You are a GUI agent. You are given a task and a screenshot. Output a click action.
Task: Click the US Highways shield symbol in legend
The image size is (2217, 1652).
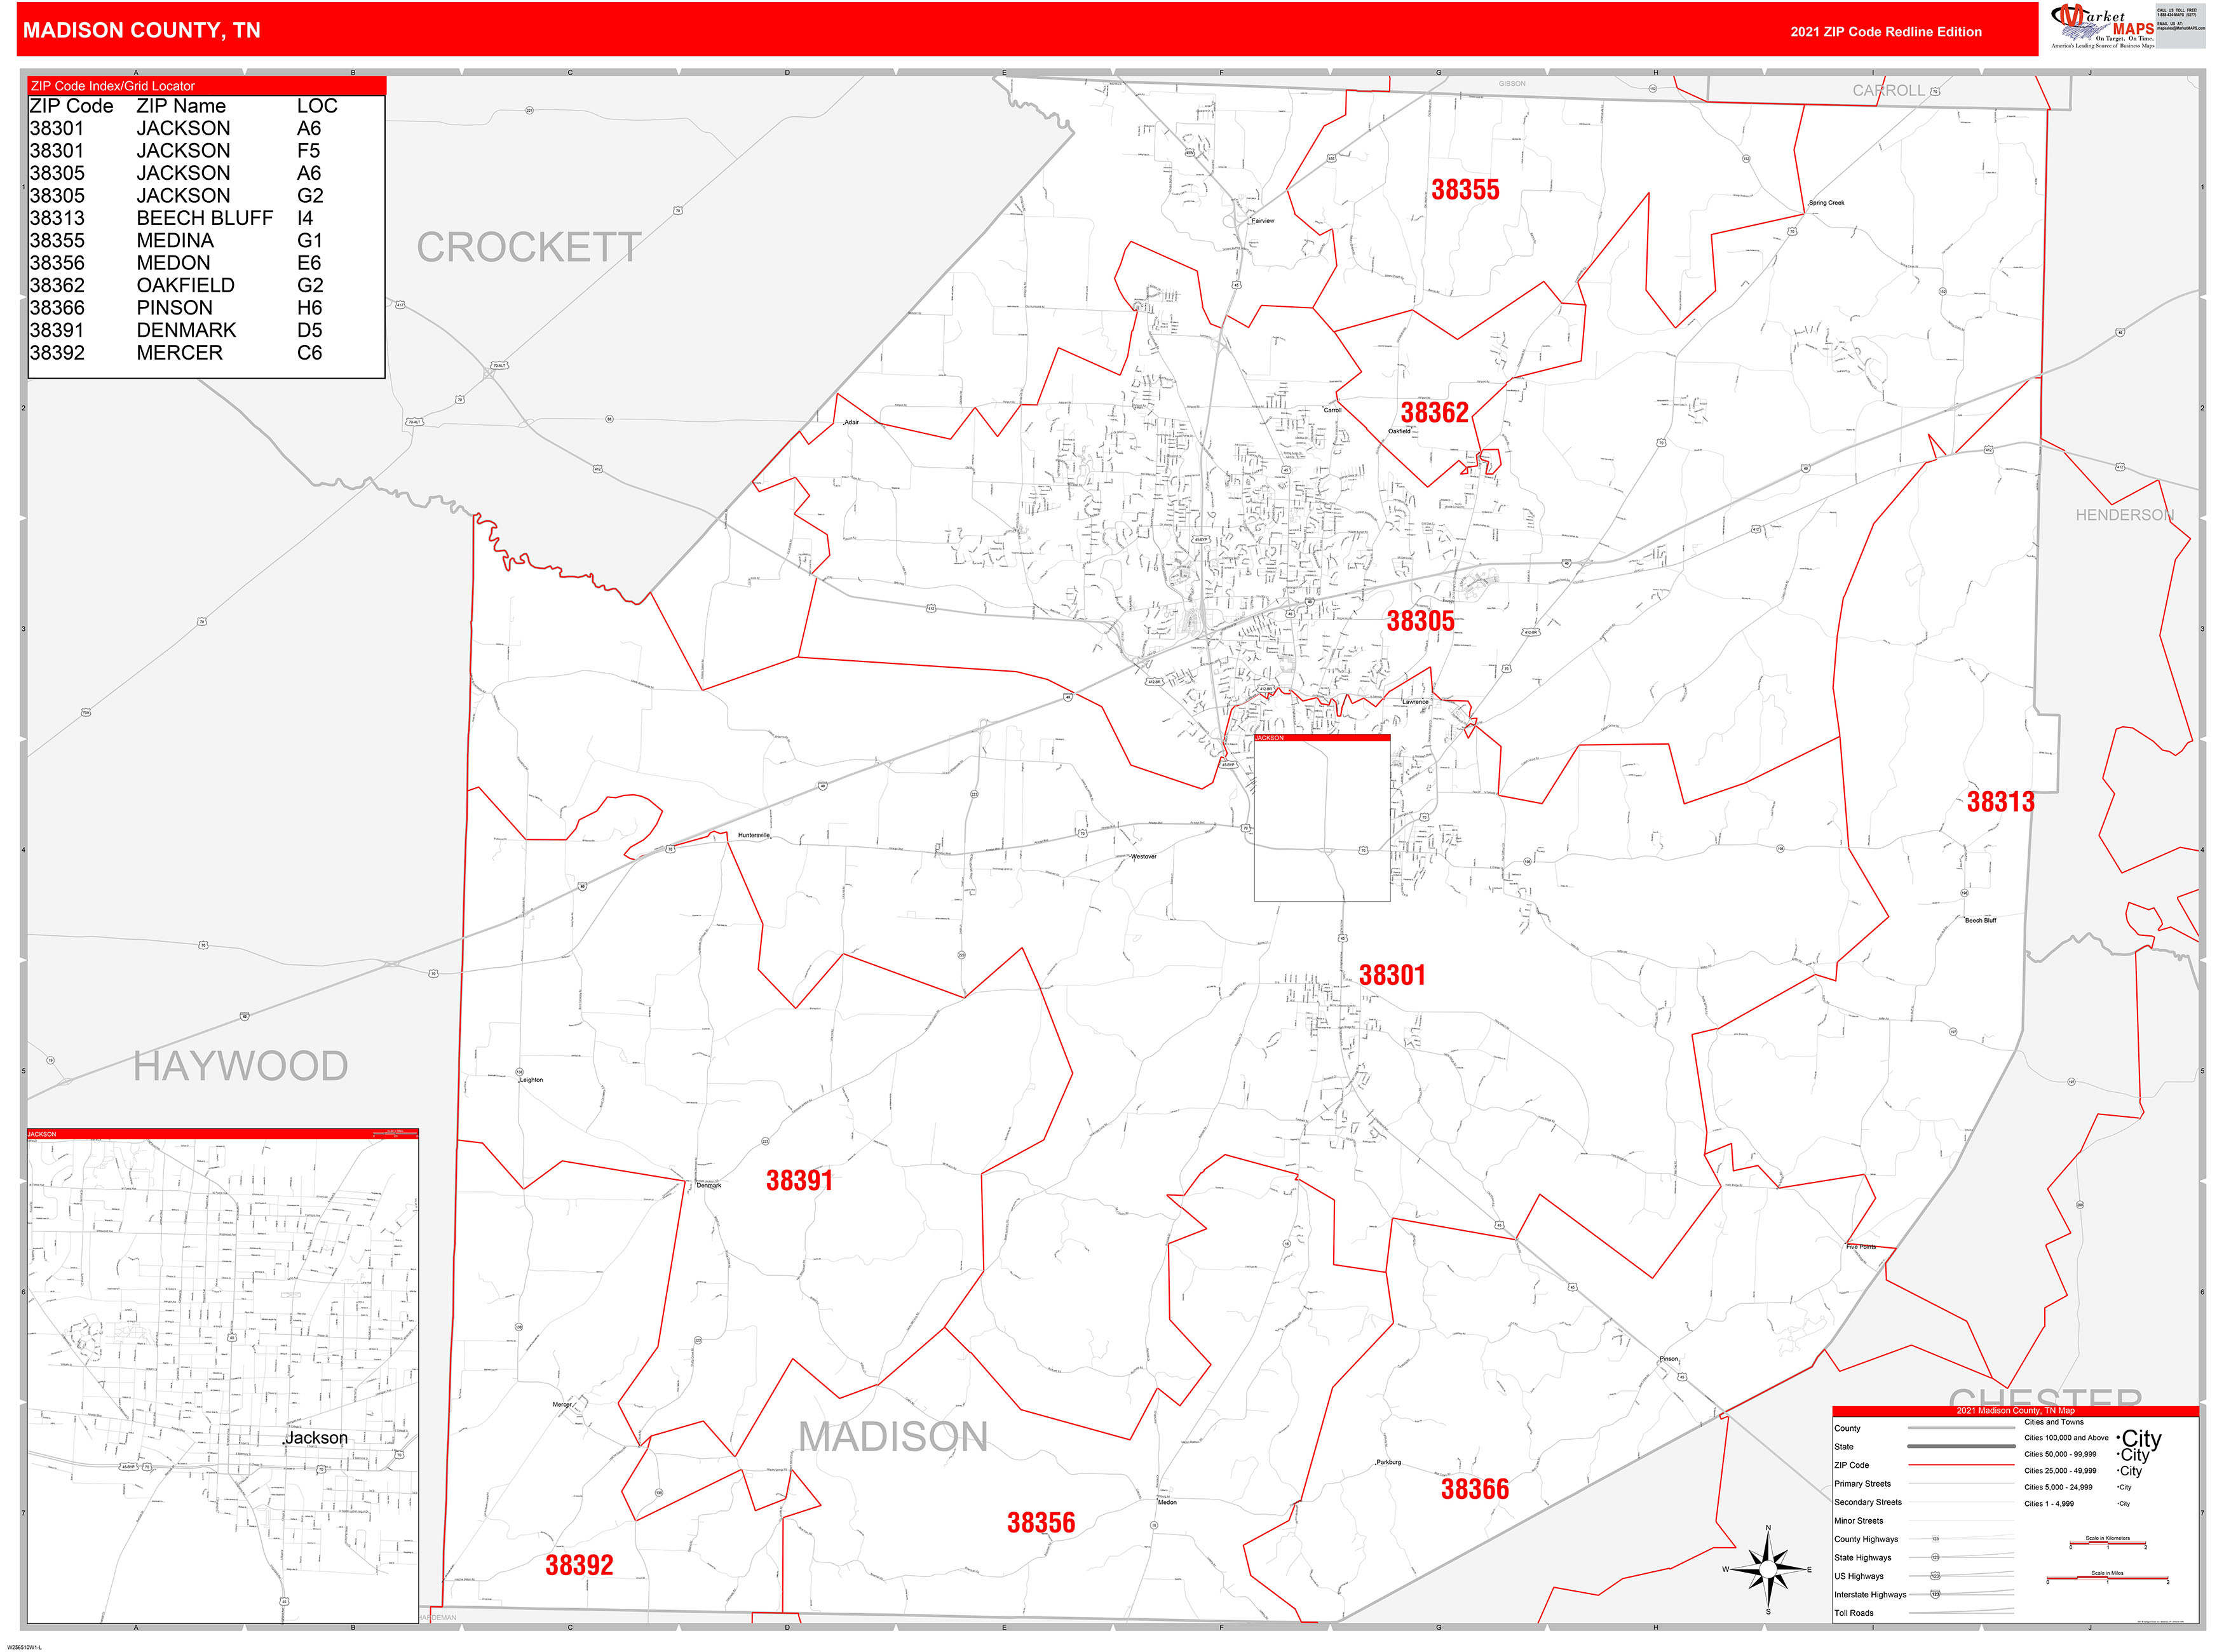[x=1935, y=1576]
